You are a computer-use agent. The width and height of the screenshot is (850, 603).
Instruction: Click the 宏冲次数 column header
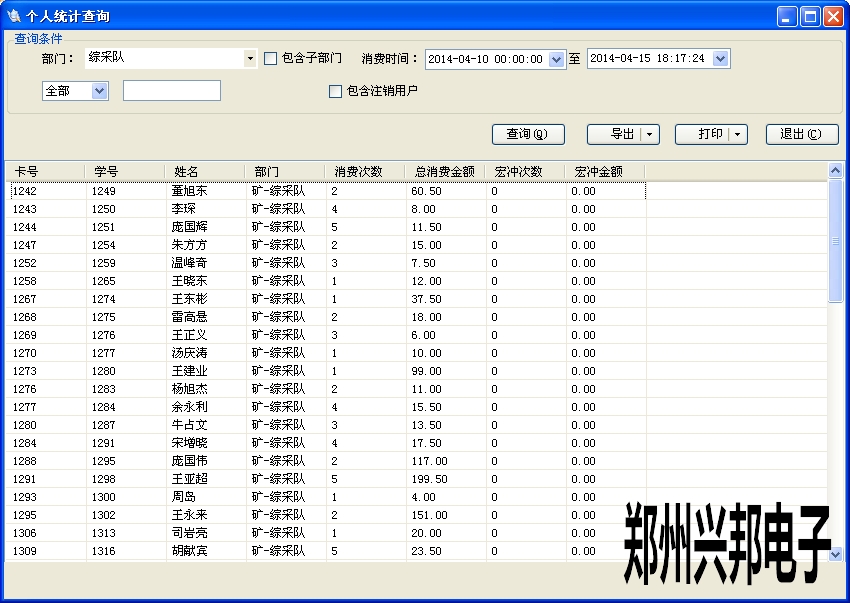click(524, 172)
